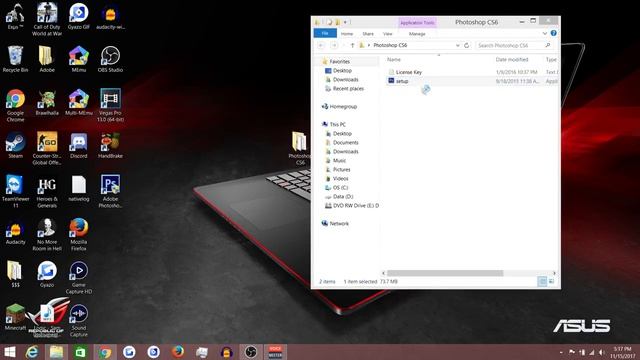The height and width of the screenshot is (360, 640).
Task: Open Documents under This PC
Action: [346, 142]
